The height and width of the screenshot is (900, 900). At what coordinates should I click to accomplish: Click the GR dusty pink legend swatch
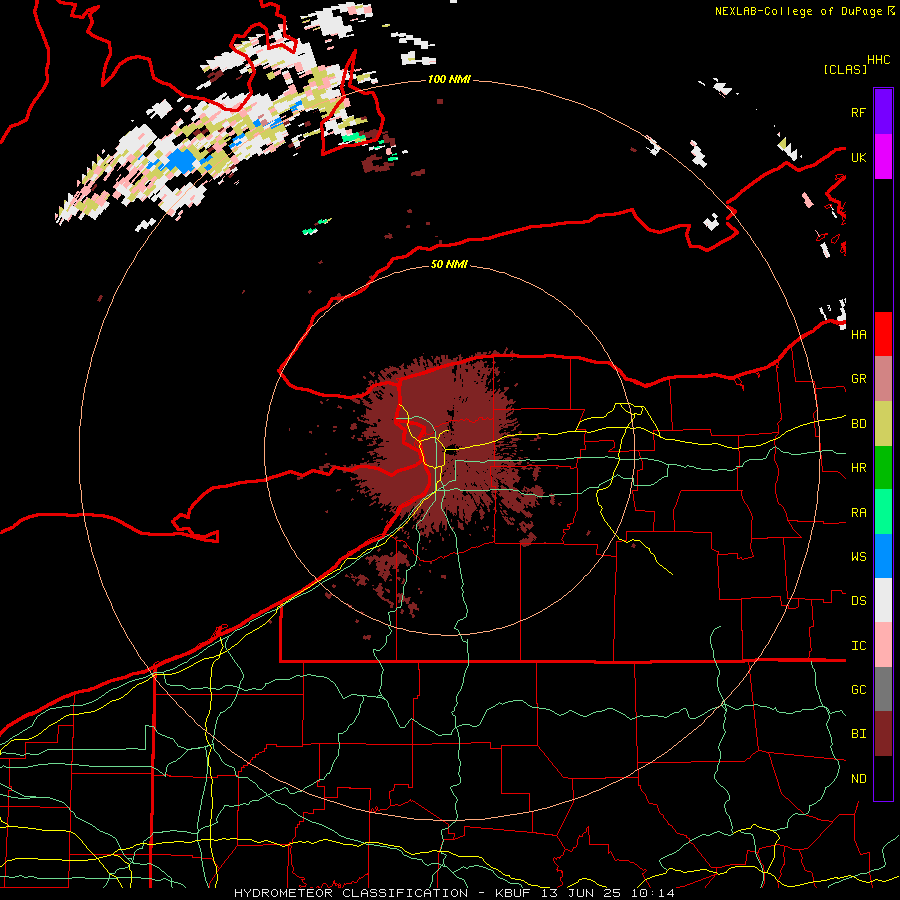pos(883,379)
